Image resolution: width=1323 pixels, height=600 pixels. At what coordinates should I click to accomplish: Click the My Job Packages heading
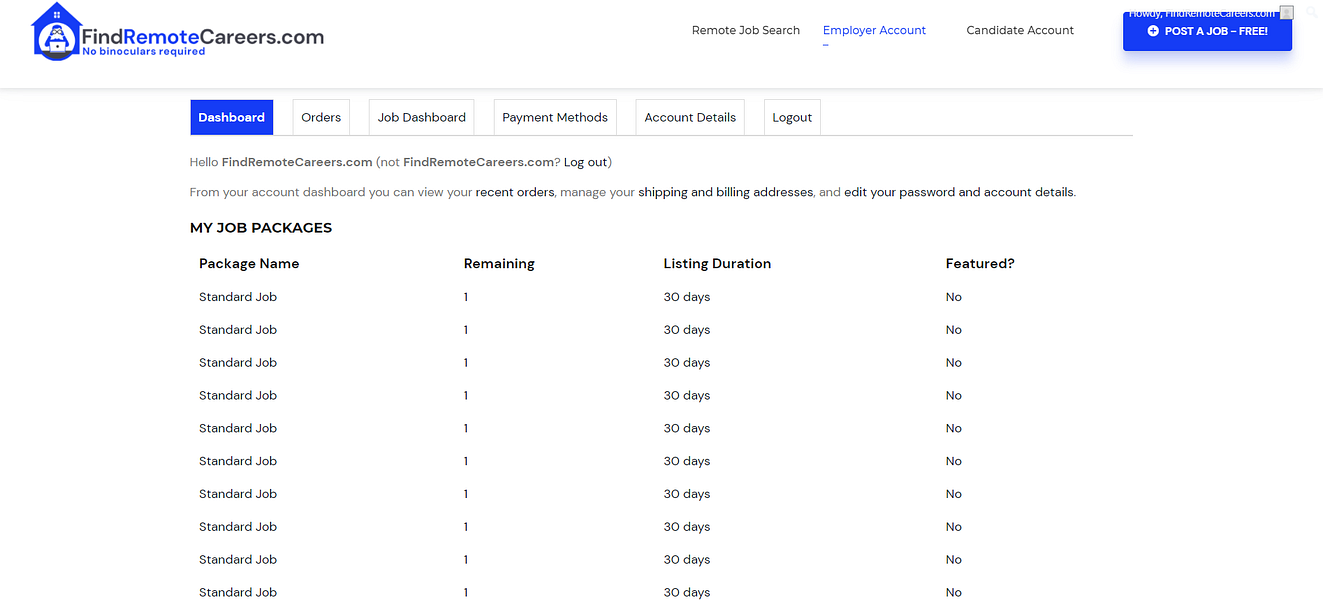pyautogui.click(x=261, y=228)
